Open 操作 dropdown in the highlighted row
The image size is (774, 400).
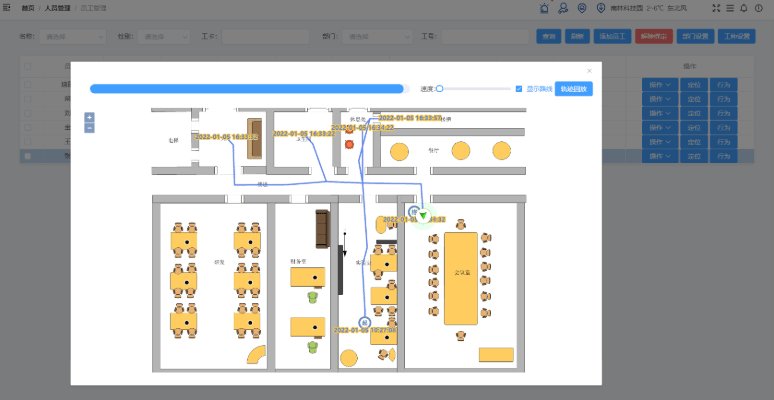pos(660,156)
